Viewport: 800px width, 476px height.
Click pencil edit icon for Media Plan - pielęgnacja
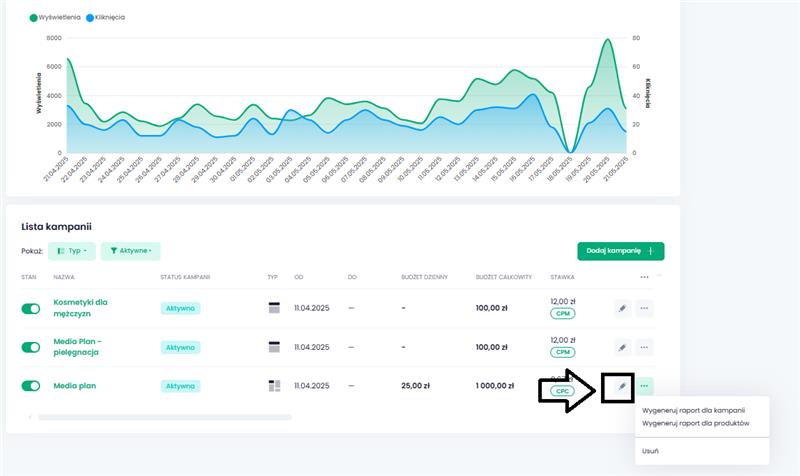(622, 347)
